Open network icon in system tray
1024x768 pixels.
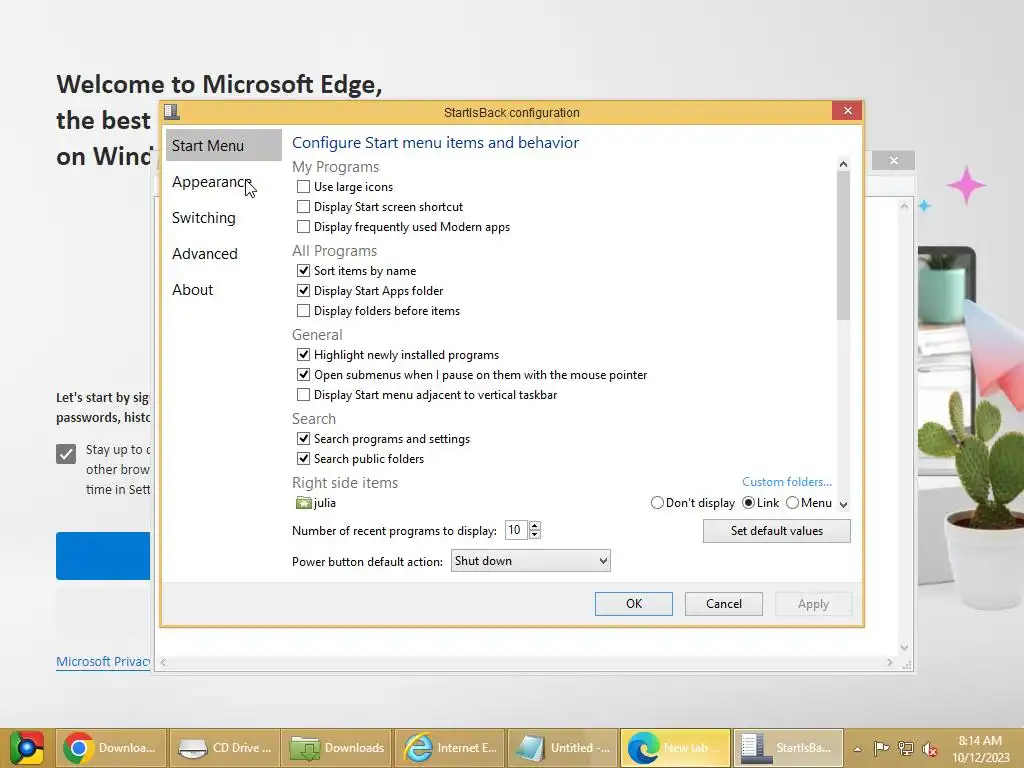[906, 748]
